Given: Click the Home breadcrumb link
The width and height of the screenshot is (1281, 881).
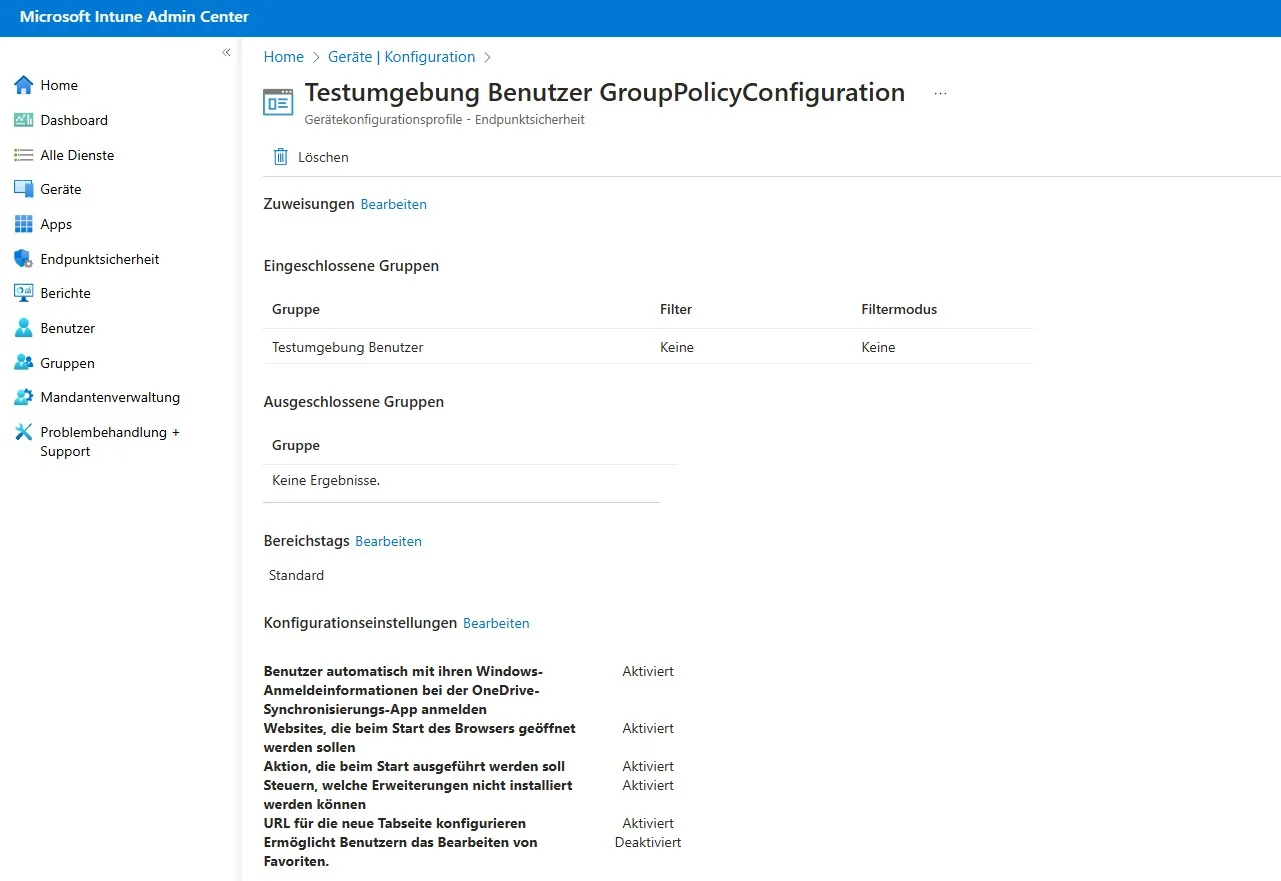Looking at the screenshot, I should tap(283, 57).
